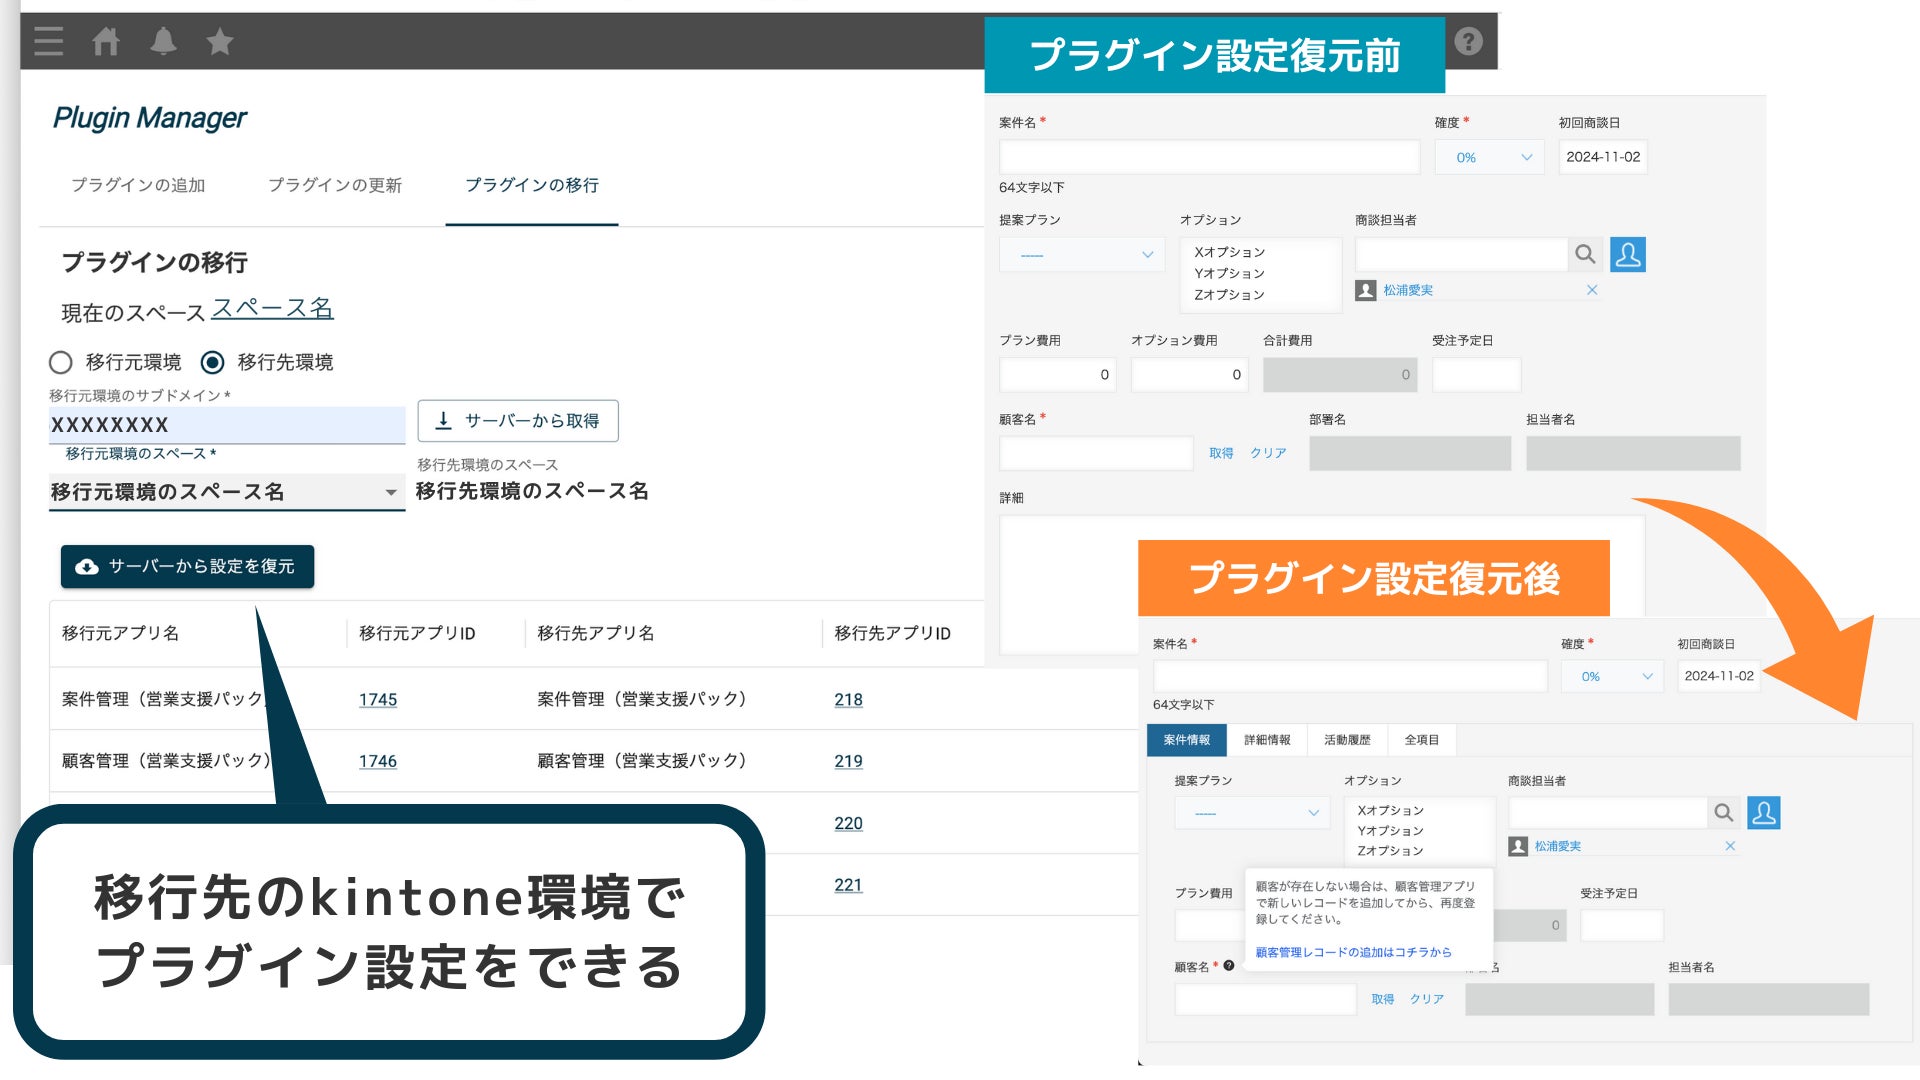The image size is (1920, 1080).
Task: Click the star favorites icon
Action: [220, 41]
